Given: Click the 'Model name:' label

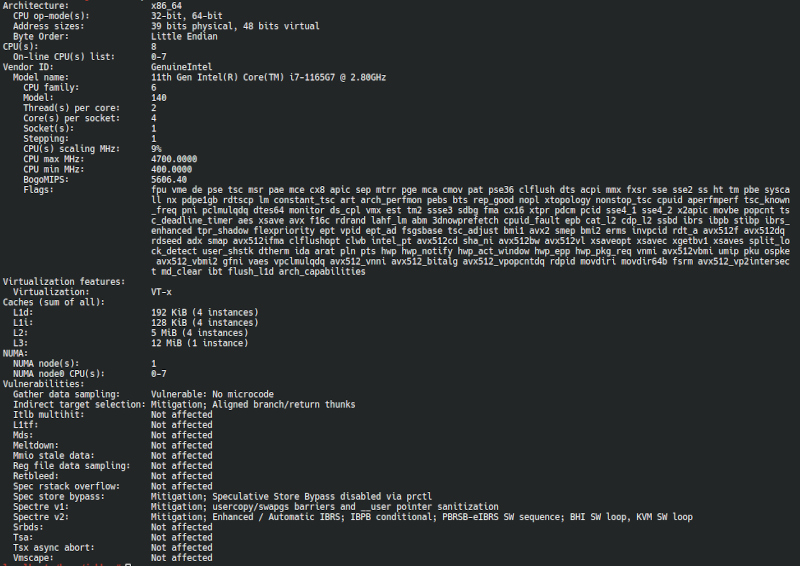Looking at the screenshot, I should point(41,77).
